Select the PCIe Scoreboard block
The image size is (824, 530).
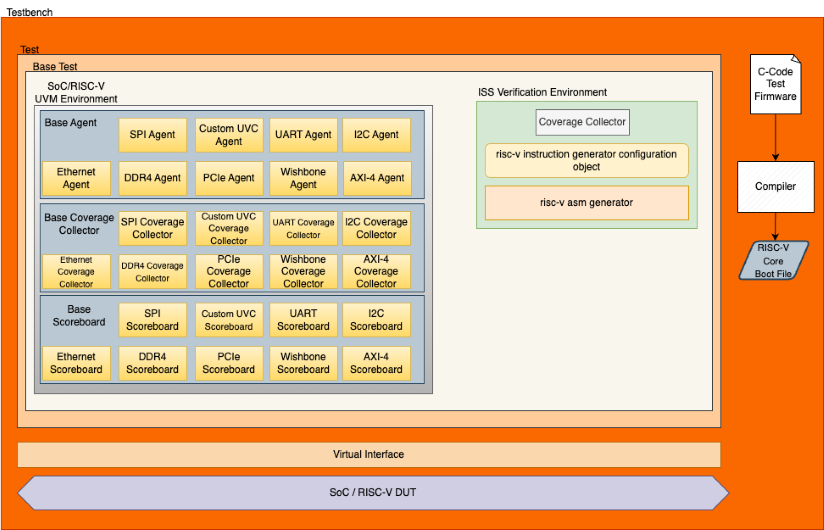click(x=228, y=363)
